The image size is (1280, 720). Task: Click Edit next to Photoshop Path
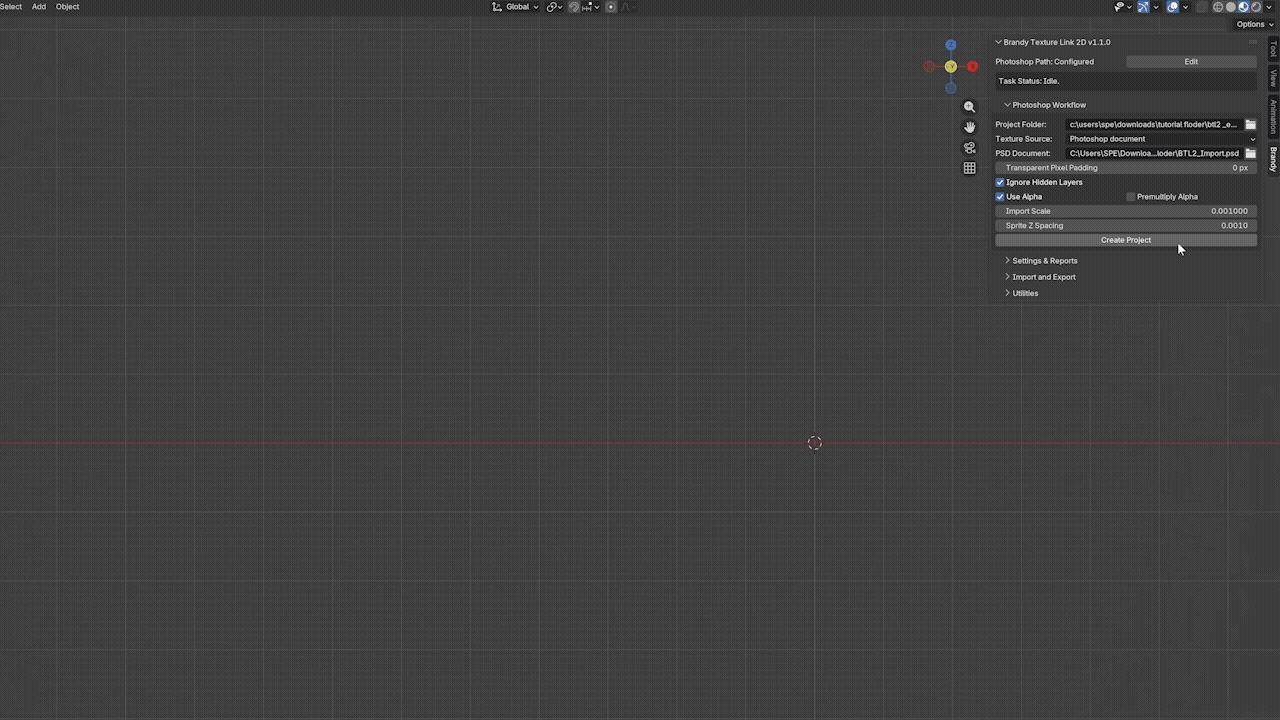tap(1191, 62)
